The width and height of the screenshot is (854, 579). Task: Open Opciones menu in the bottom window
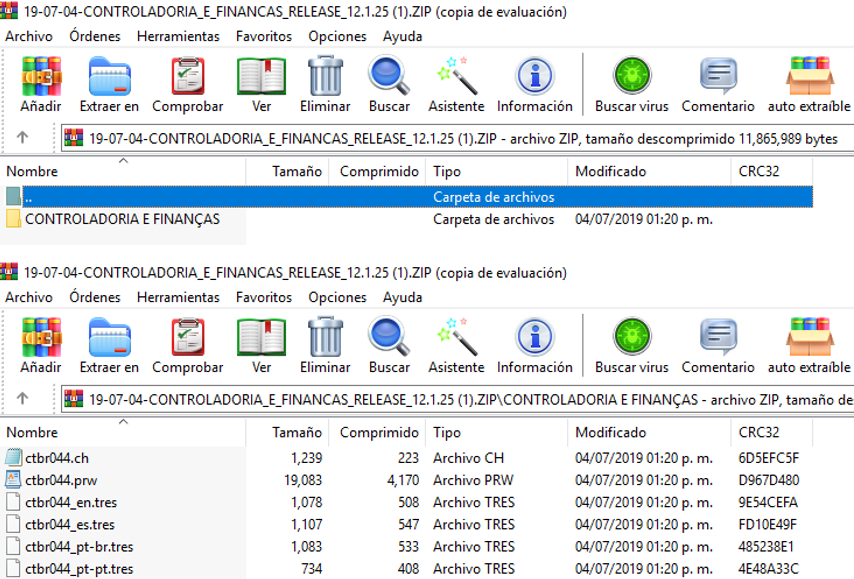(x=337, y=297)
